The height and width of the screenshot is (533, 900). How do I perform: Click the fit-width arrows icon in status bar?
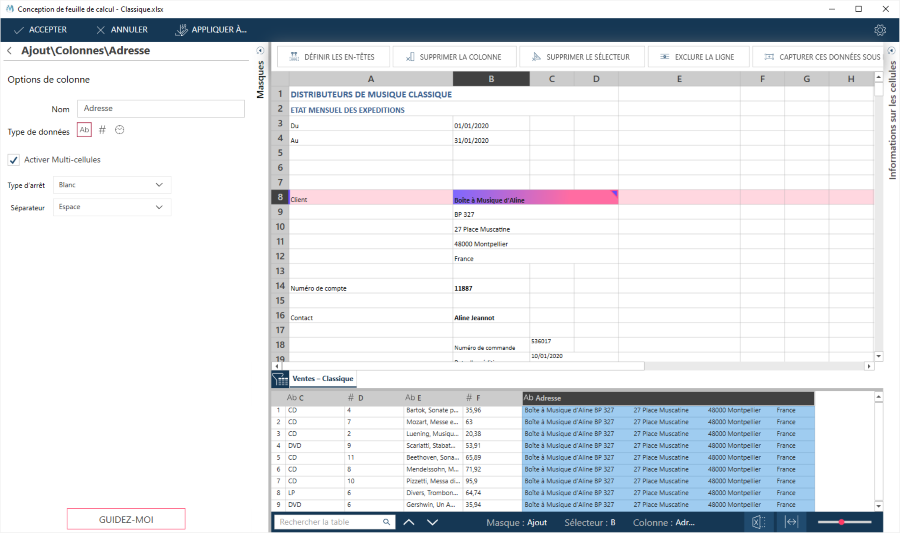(791, 522)
